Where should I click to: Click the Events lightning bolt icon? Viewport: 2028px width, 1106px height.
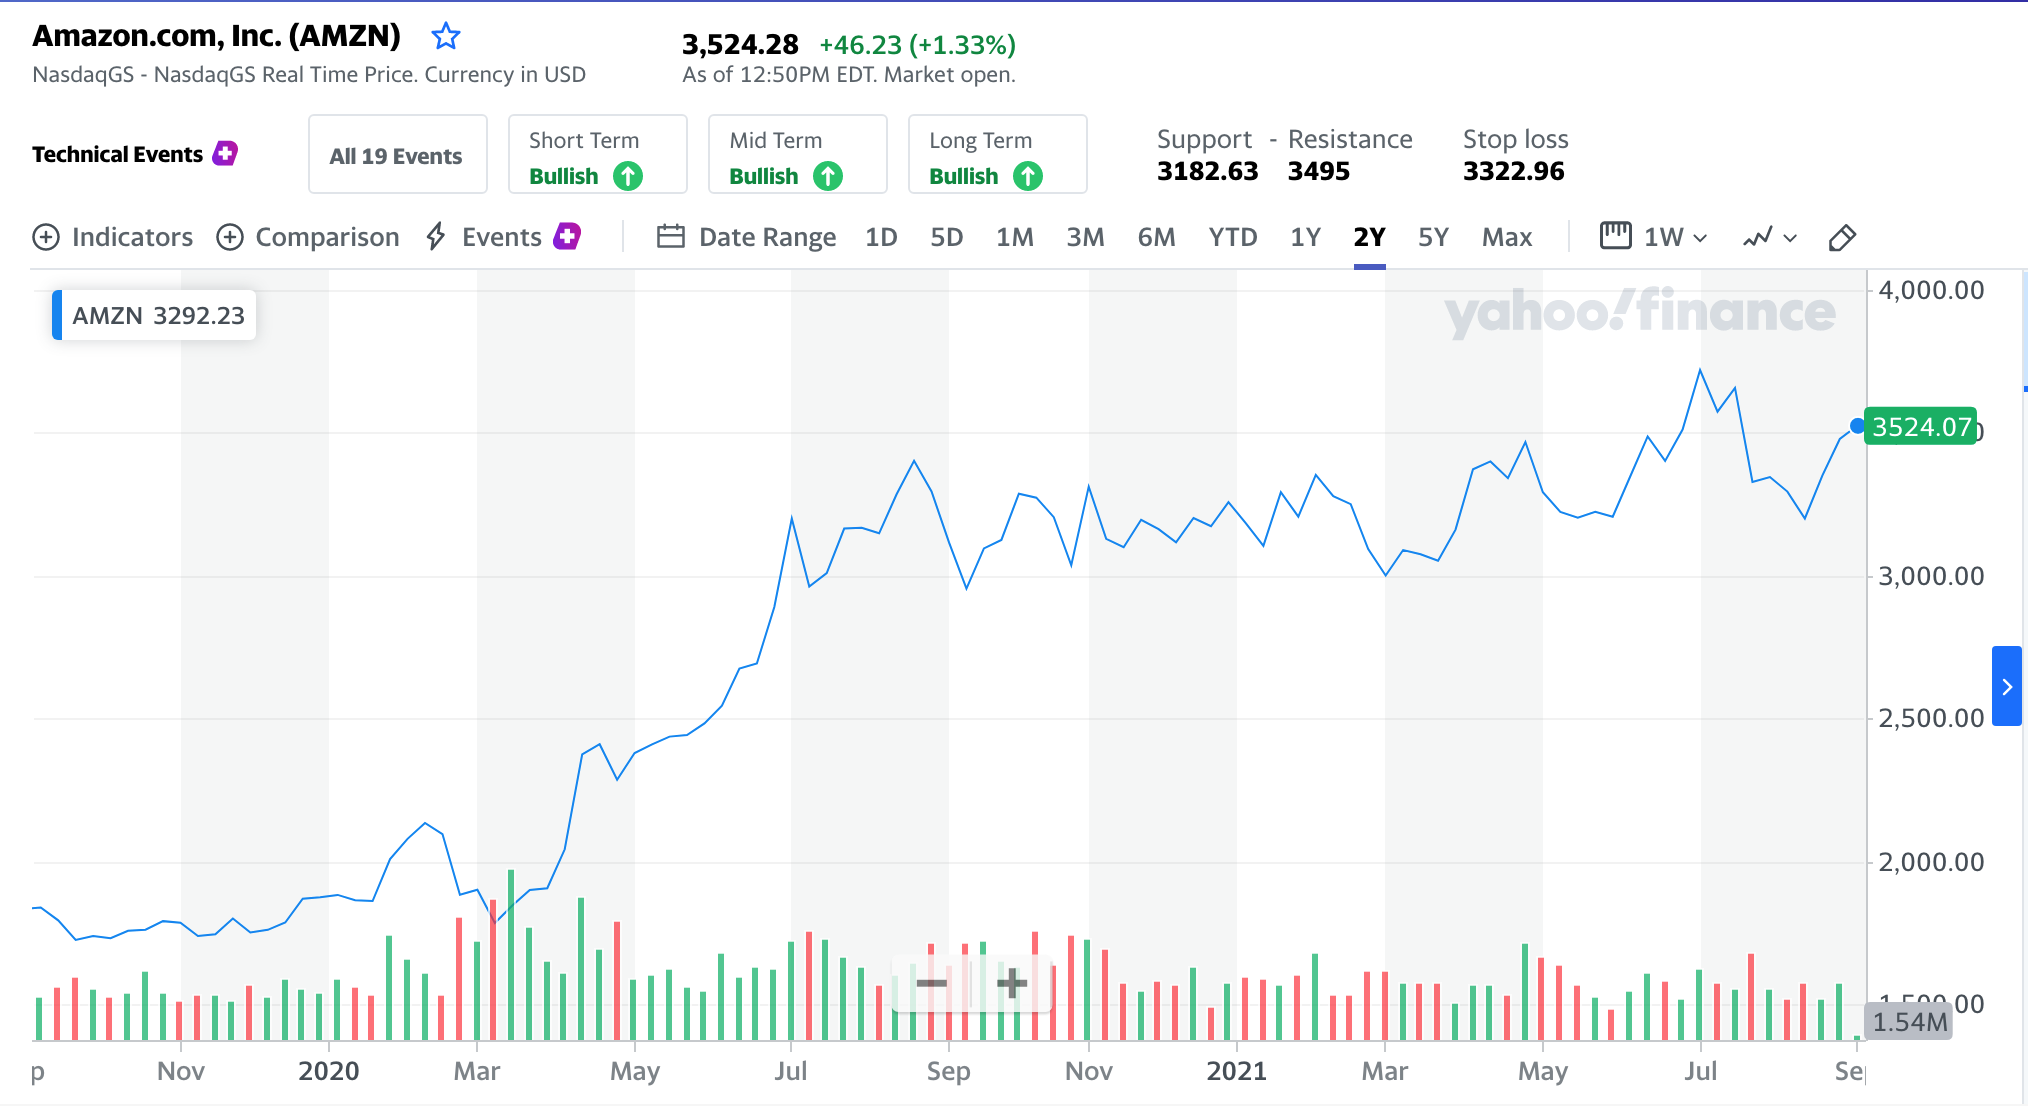click(436, 237)
